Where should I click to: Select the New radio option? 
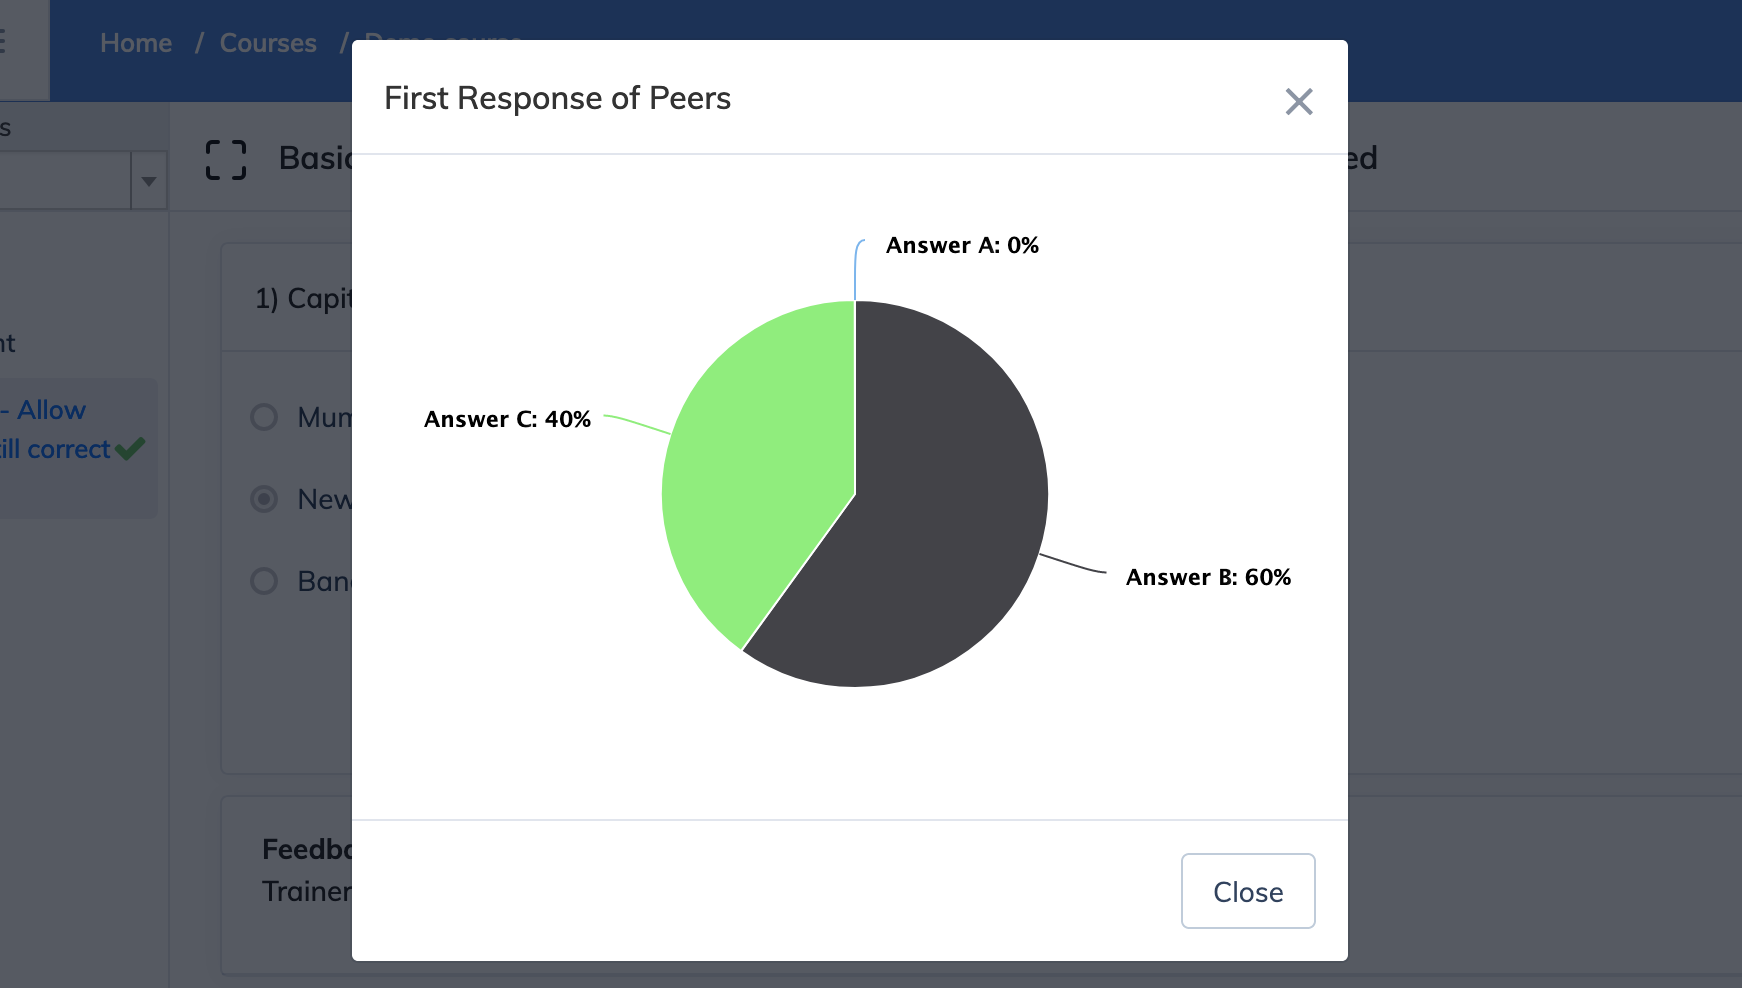coord(264,499)
